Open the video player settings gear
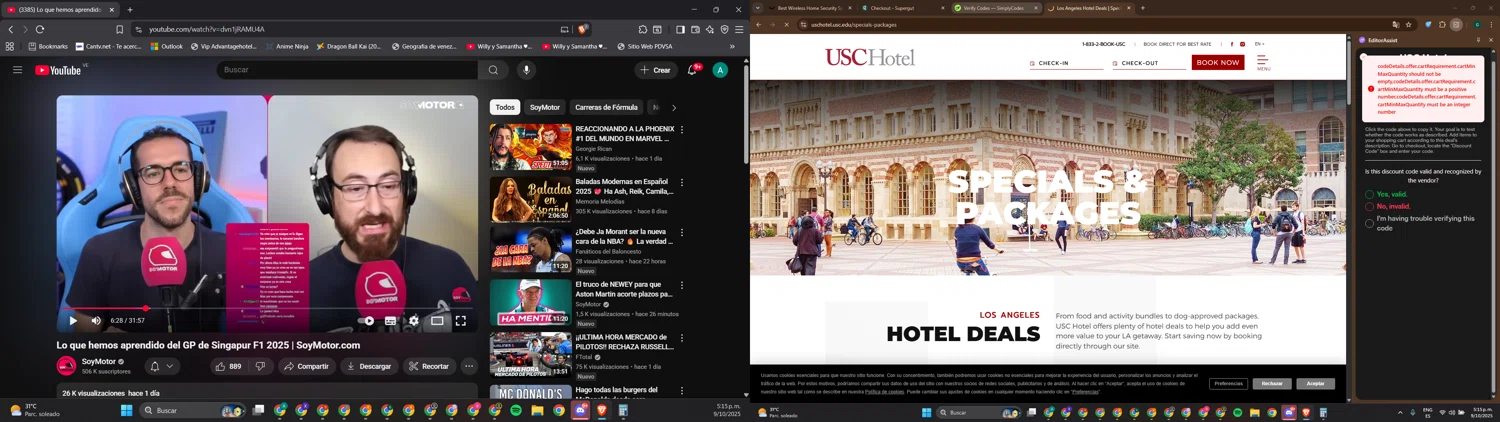This screenshot has height=422, width=1500. (x=414, y=321)
